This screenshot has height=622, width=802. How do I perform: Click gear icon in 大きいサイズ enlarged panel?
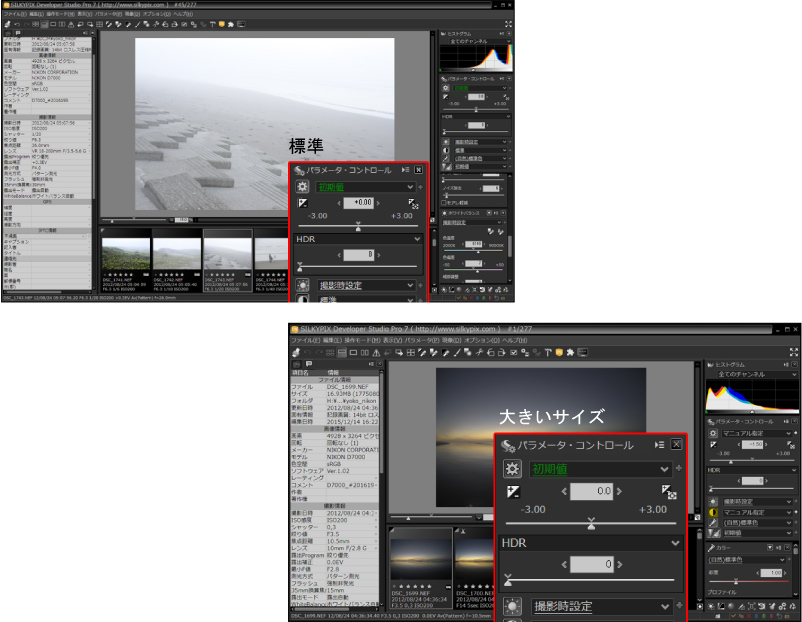(512, 469)
